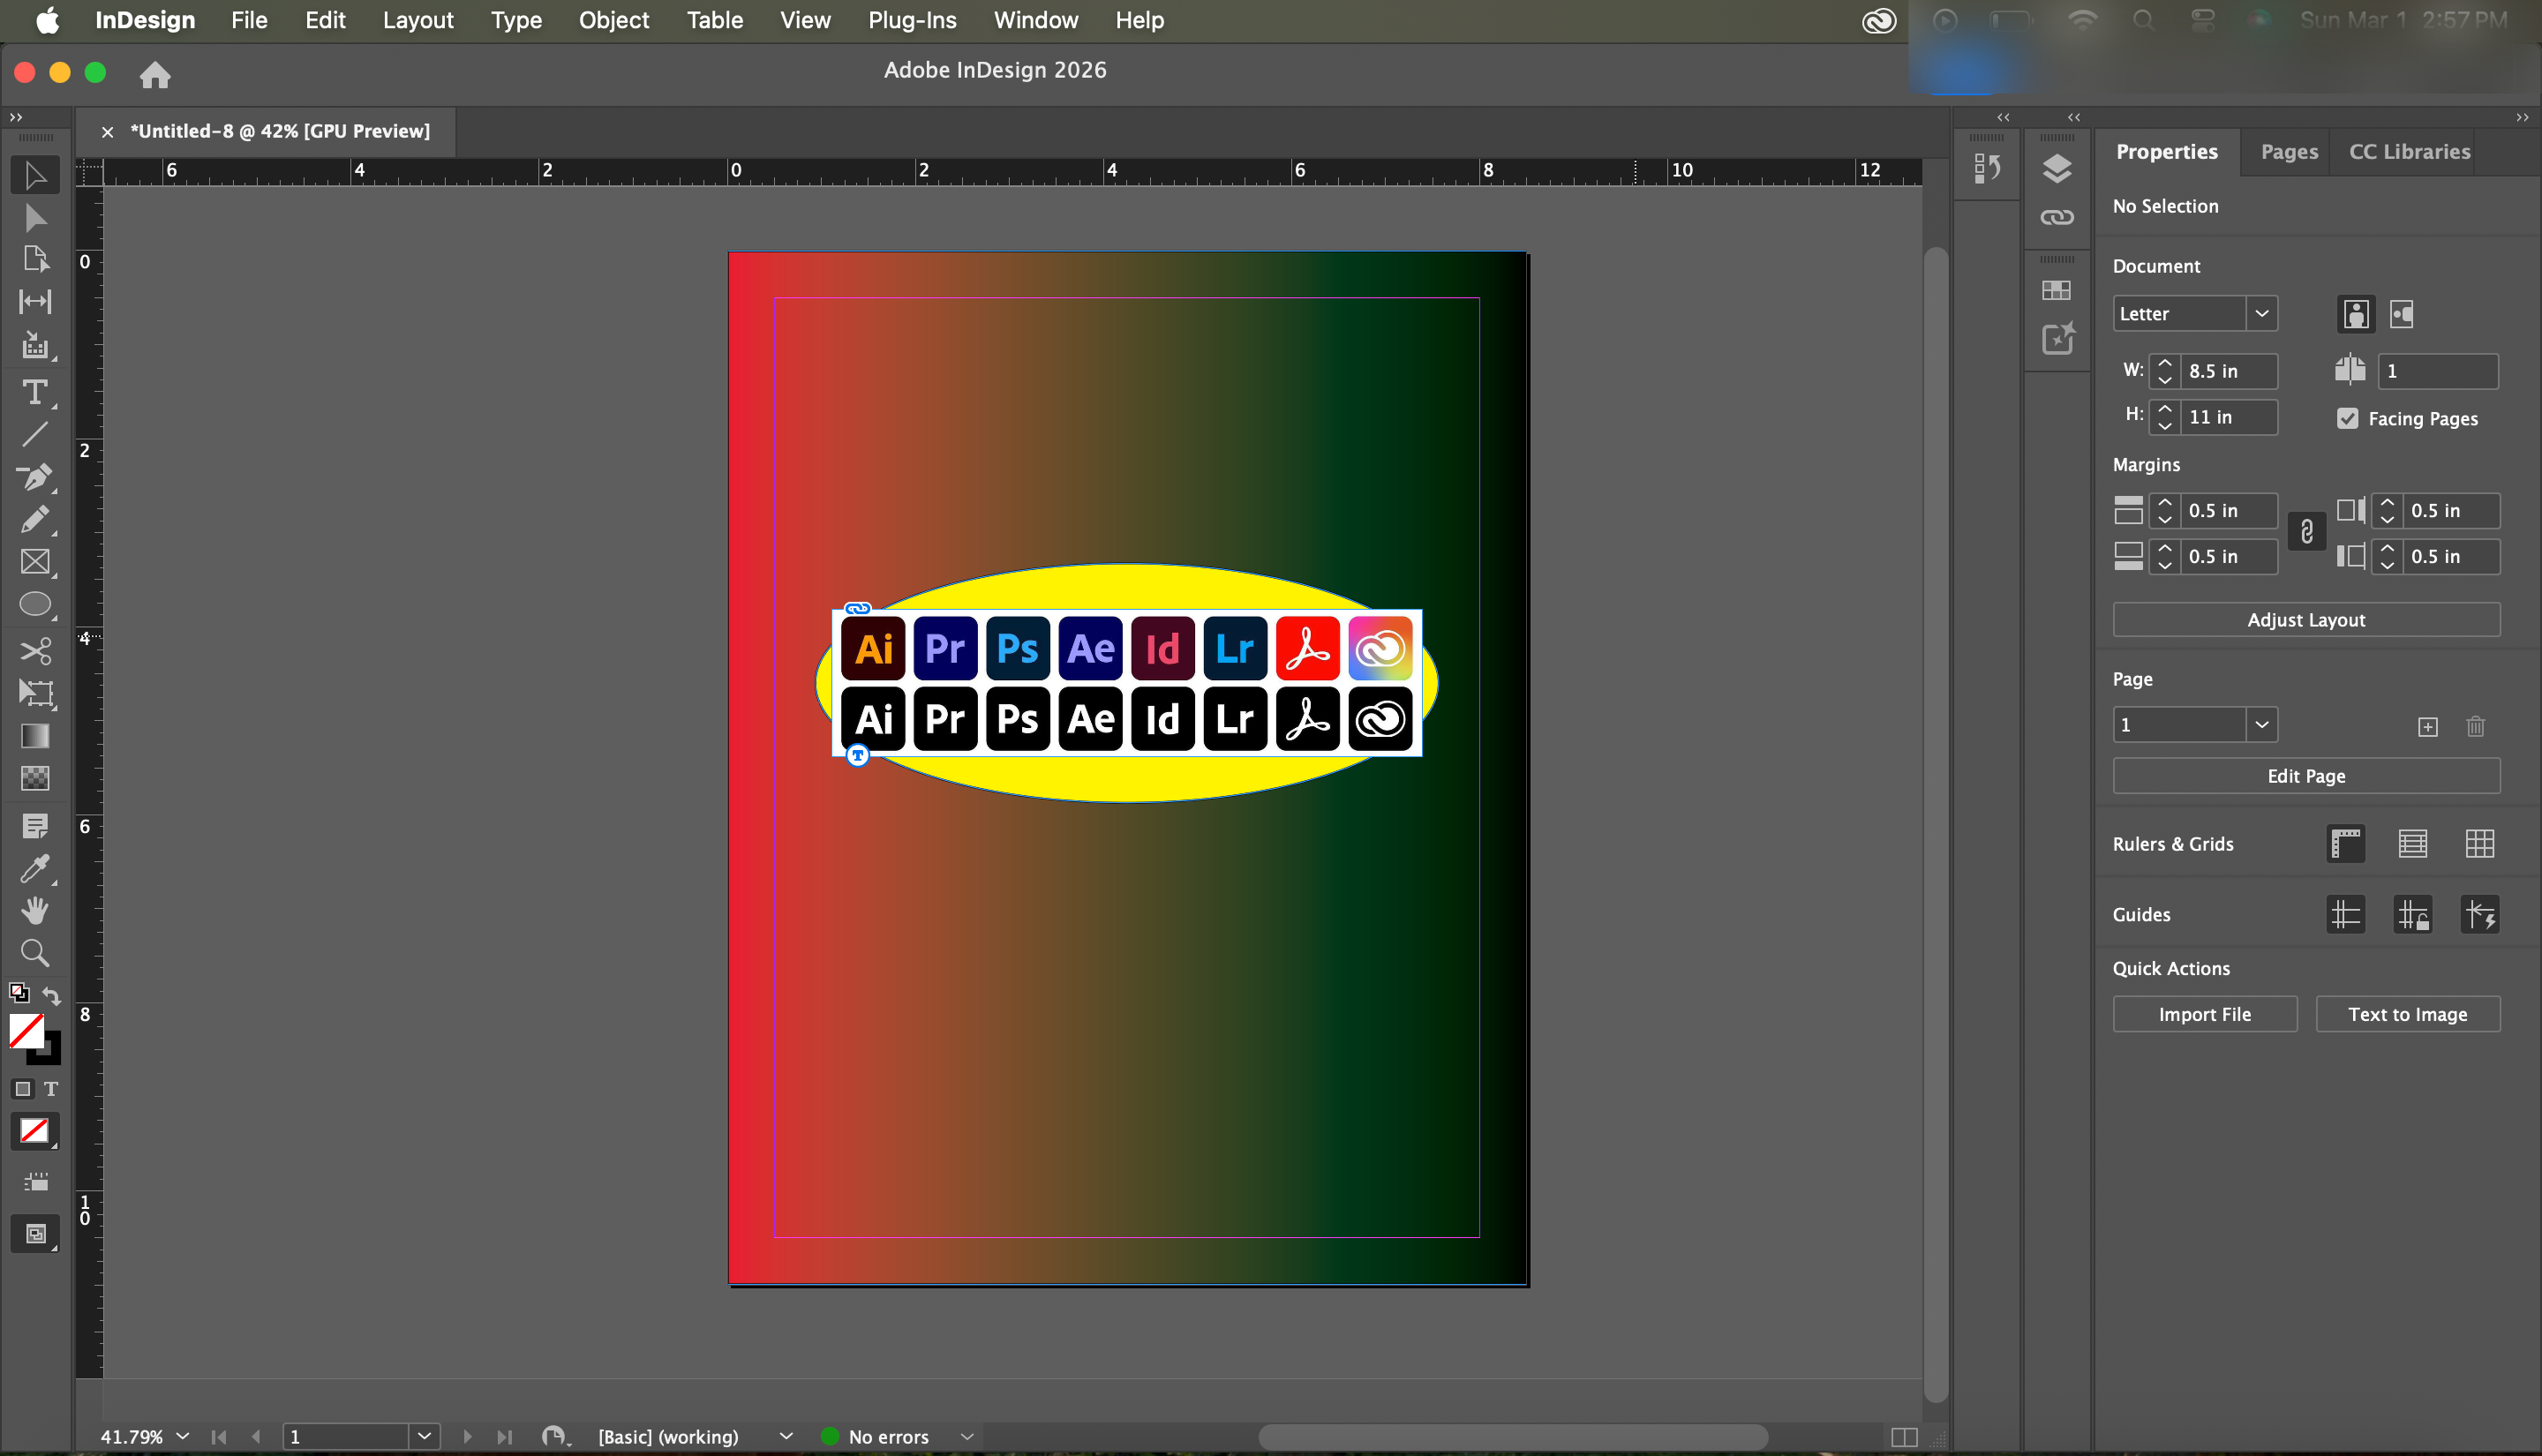Open the Letter page size dropdown
This screenshot has width=2542, height=1456.
click(2261, 313)
